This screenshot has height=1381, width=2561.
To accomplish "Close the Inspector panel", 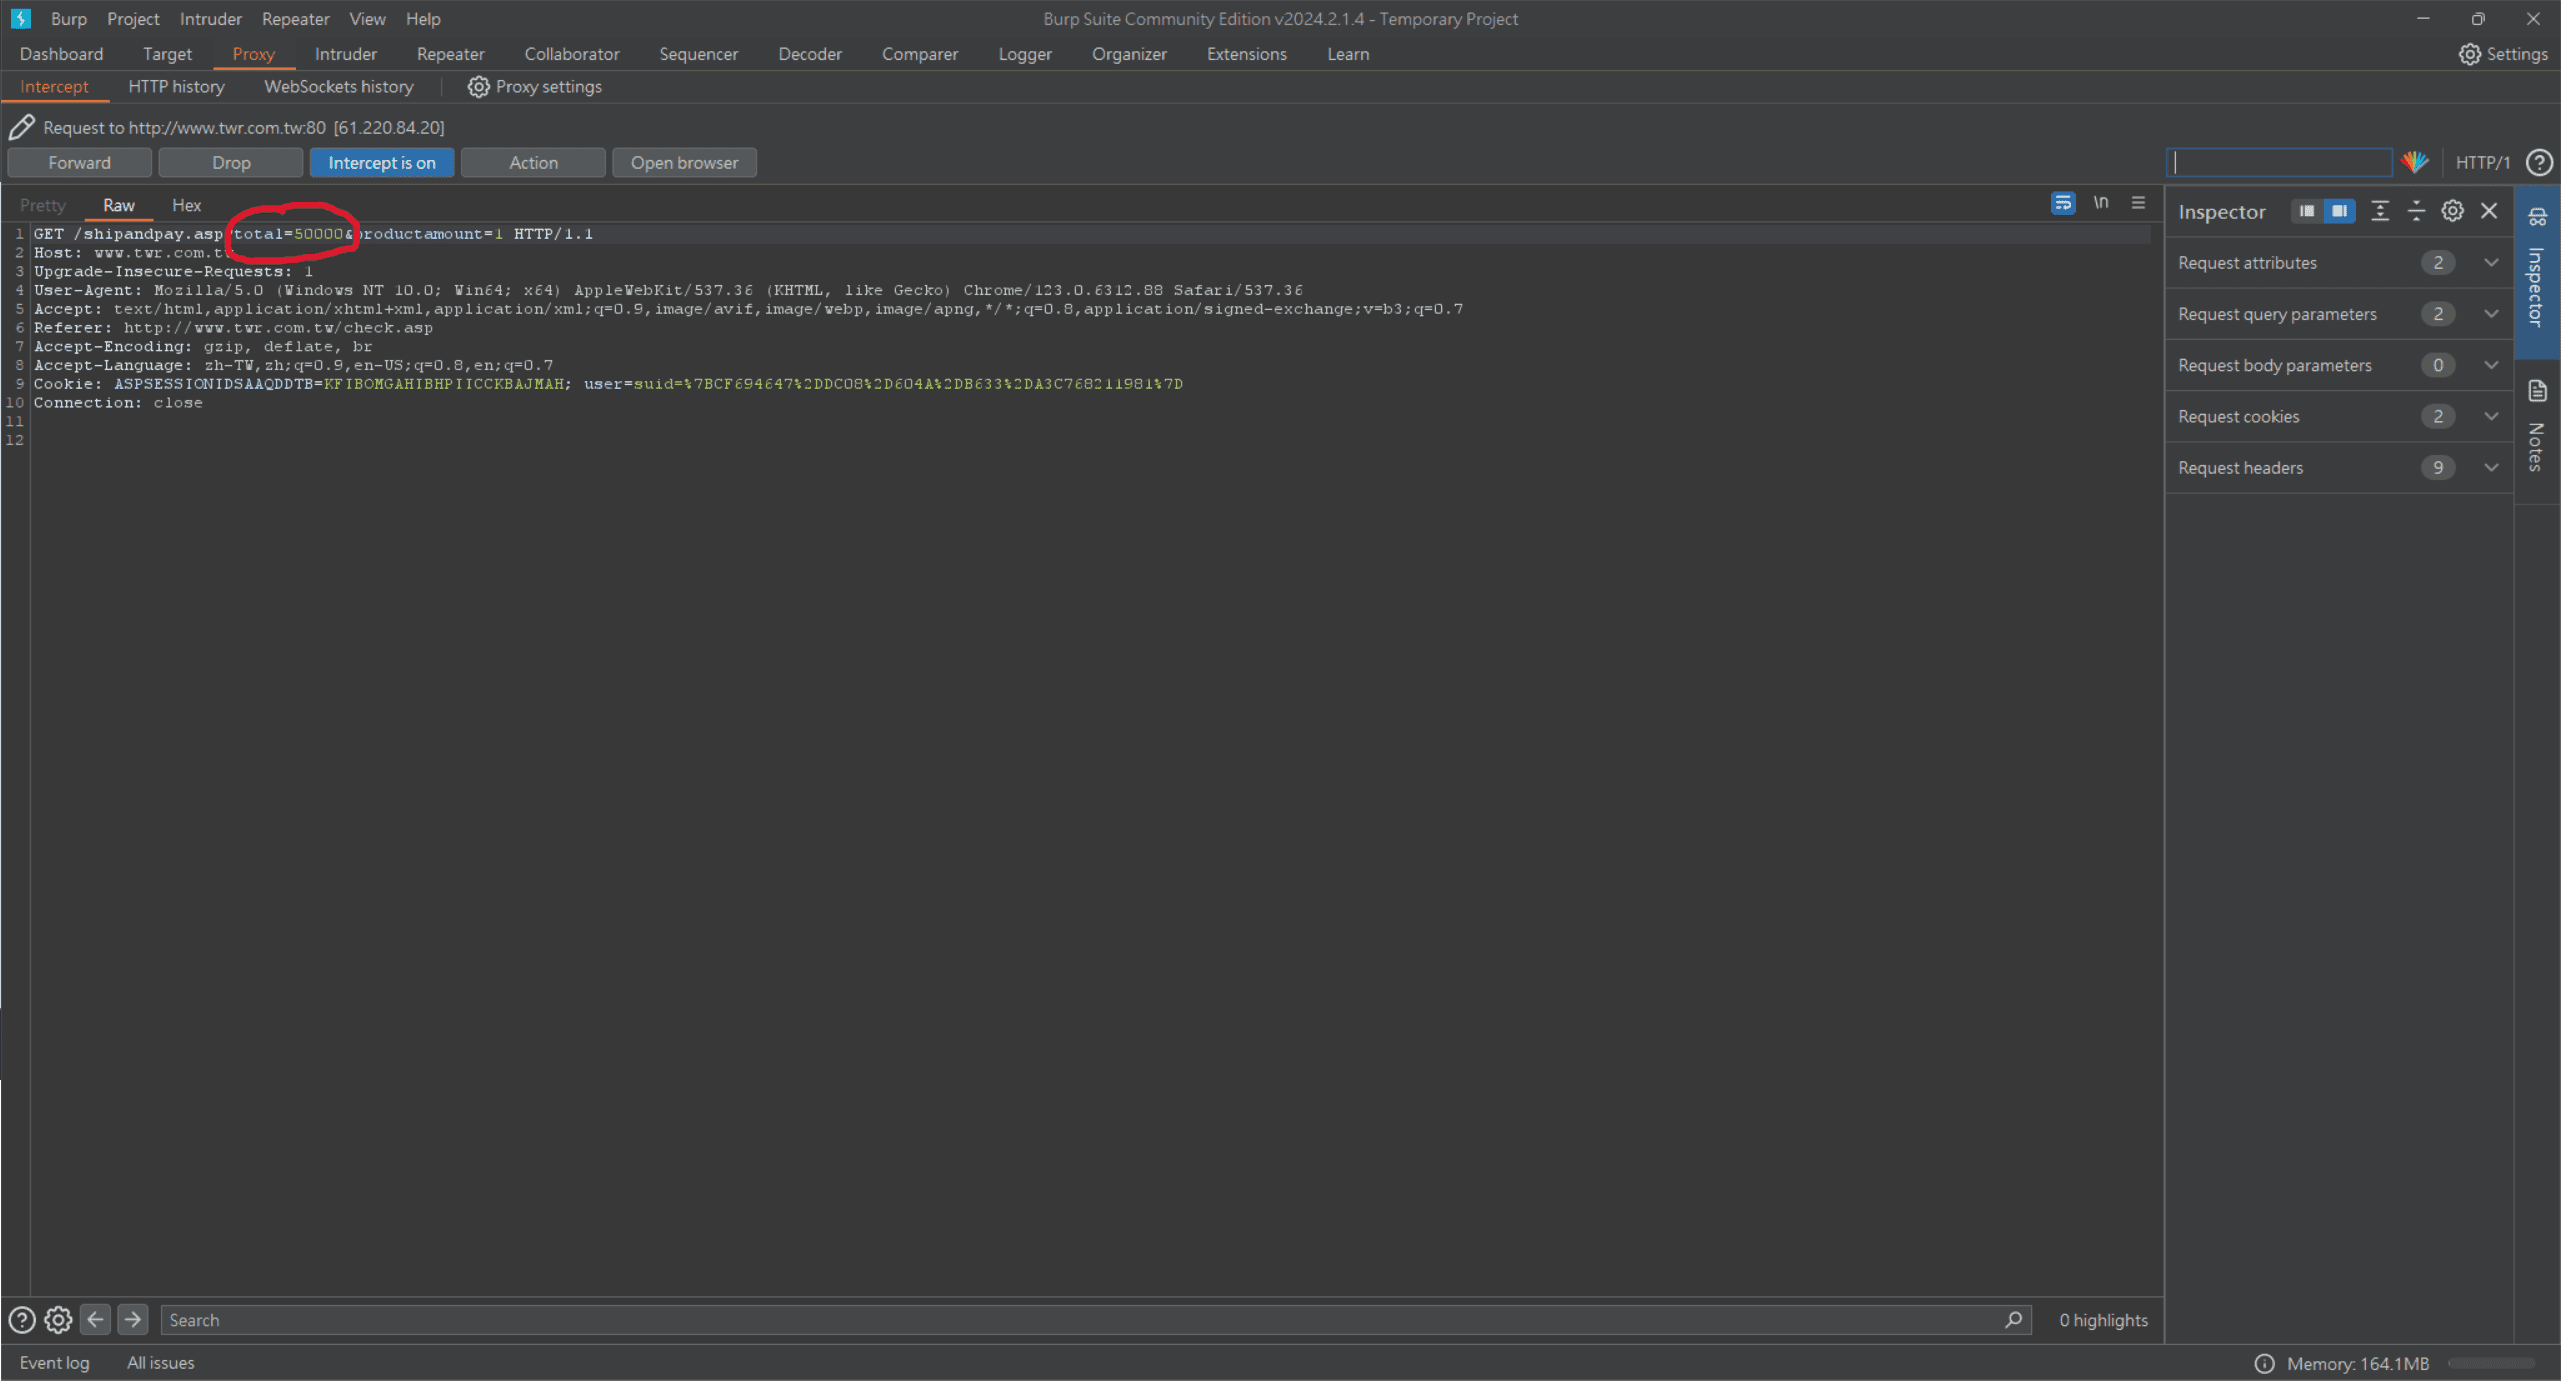I will (x=2489, y=211).
